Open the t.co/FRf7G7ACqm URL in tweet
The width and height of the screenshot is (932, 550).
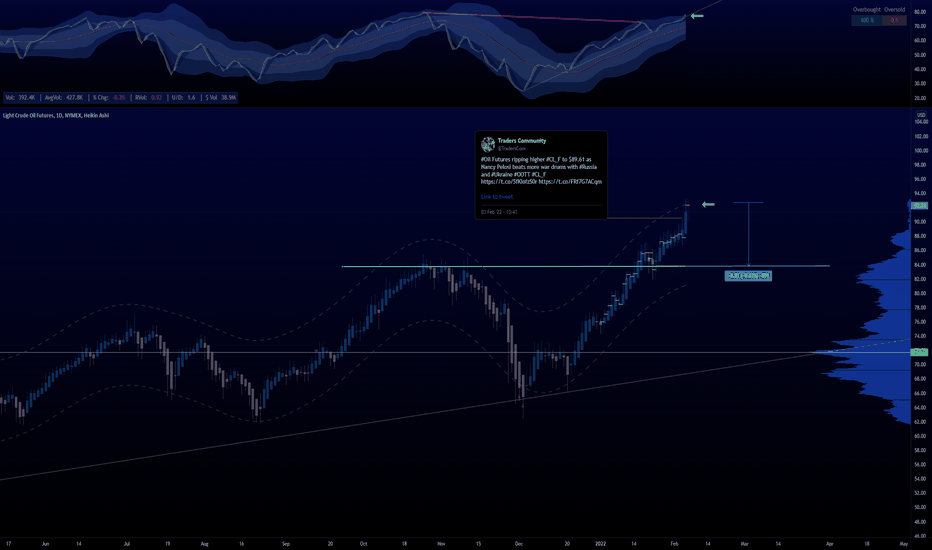click(570, 182)
